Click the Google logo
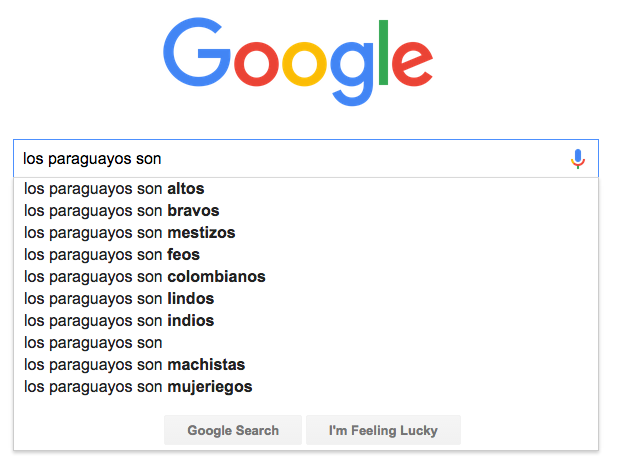This screenshot has width=623, height=468. tap(298, 62)
